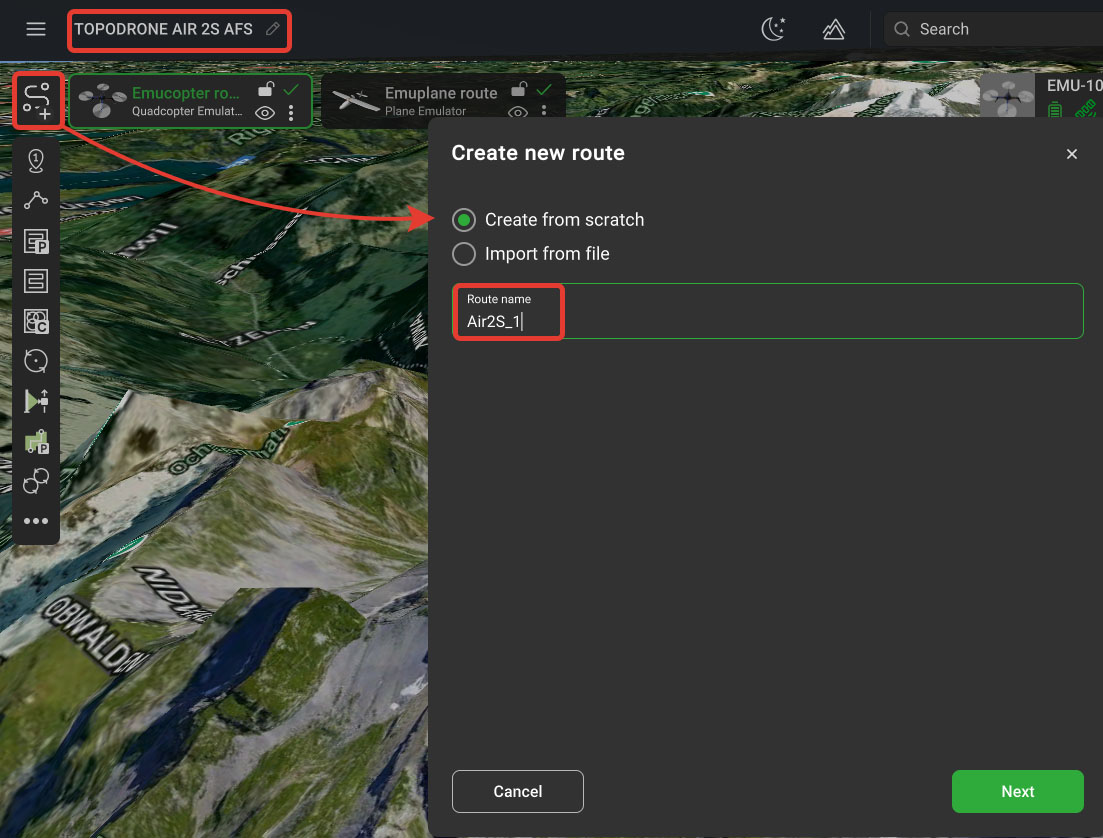Open Emuplane route three-dot menu
1103x838 pixels.
(x=544, y=110)
